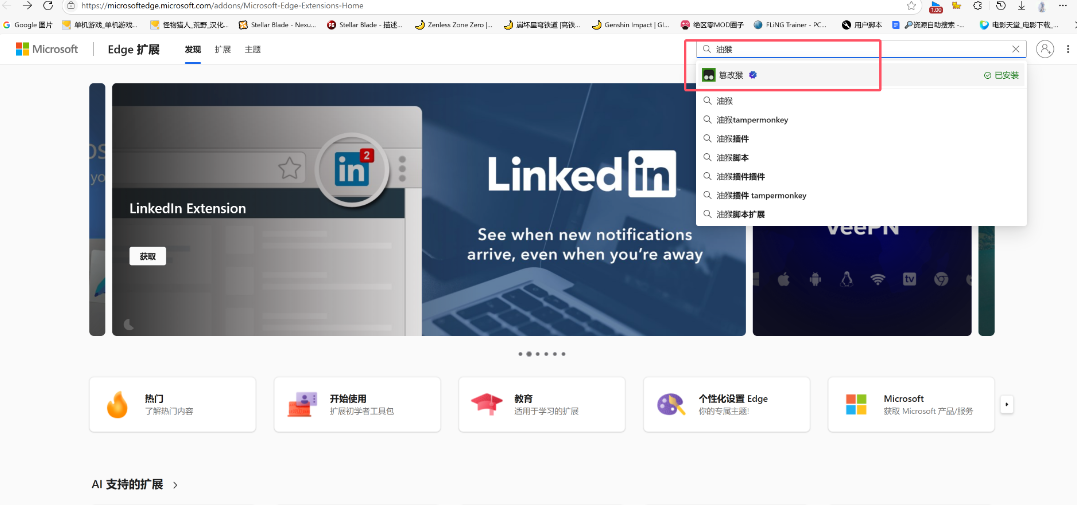Switch to the 扩展 tab
Image resolution: width=1077 pixels, height=505 pixels.
coord(223,49)
